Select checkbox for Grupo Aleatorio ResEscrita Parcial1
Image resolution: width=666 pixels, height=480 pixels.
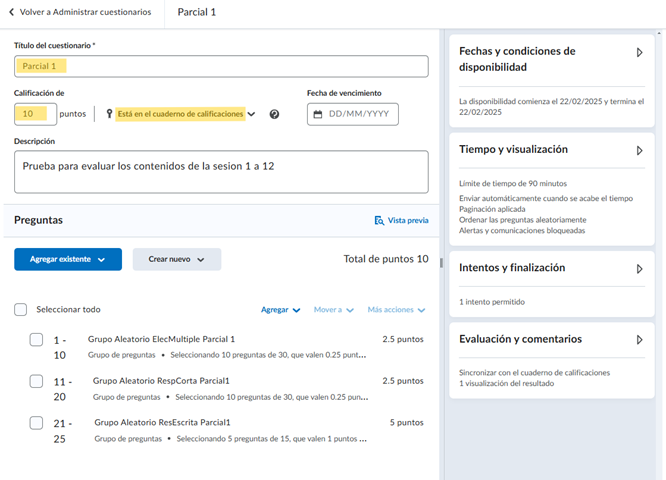pos(36,422)
